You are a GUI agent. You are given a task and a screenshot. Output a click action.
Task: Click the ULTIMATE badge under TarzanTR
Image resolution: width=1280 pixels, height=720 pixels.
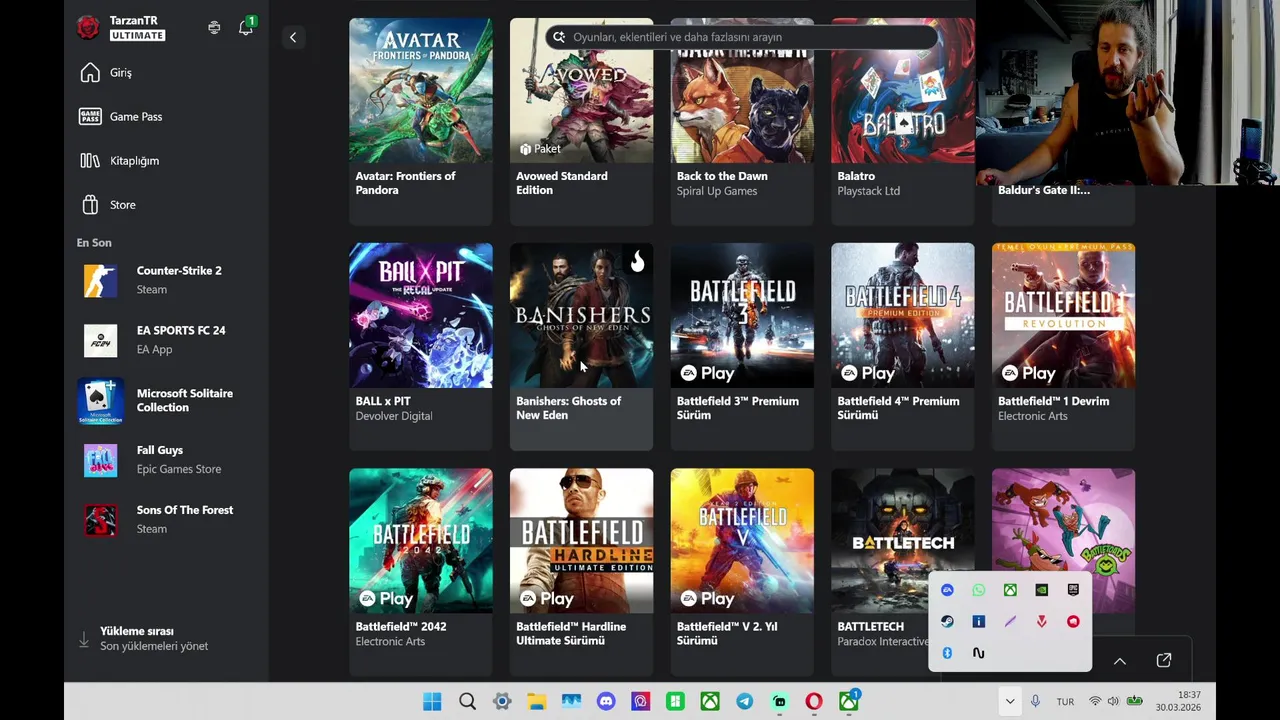(137, 36)
